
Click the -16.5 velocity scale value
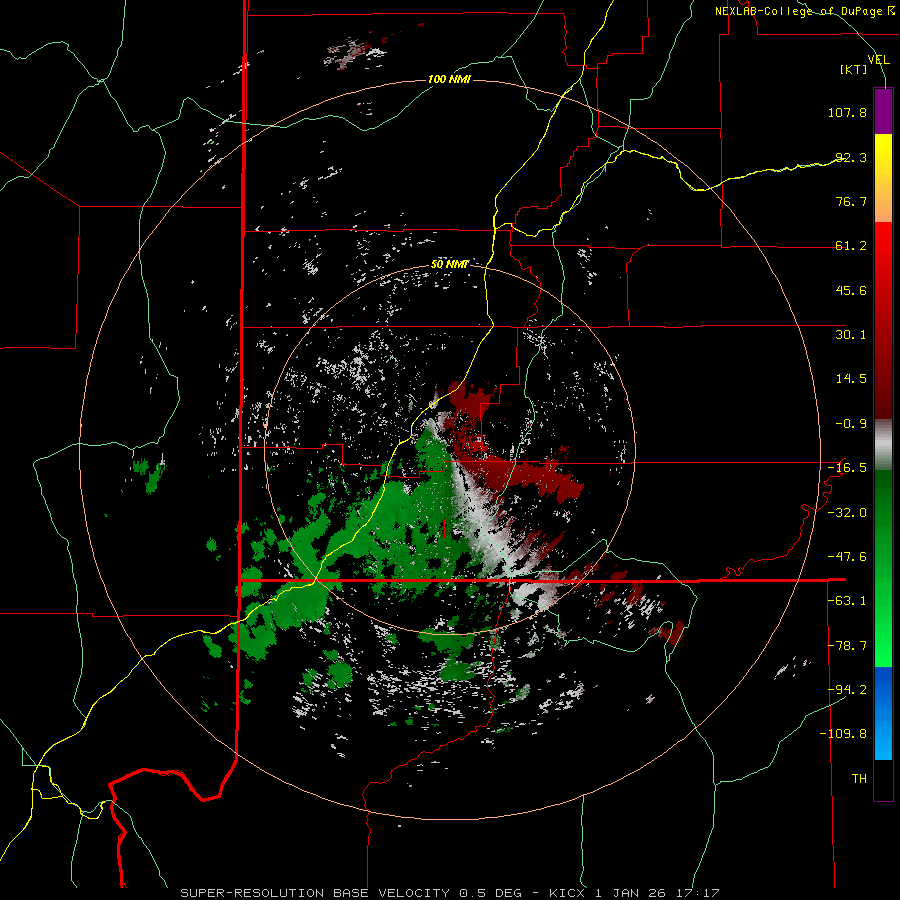(847, 468)
